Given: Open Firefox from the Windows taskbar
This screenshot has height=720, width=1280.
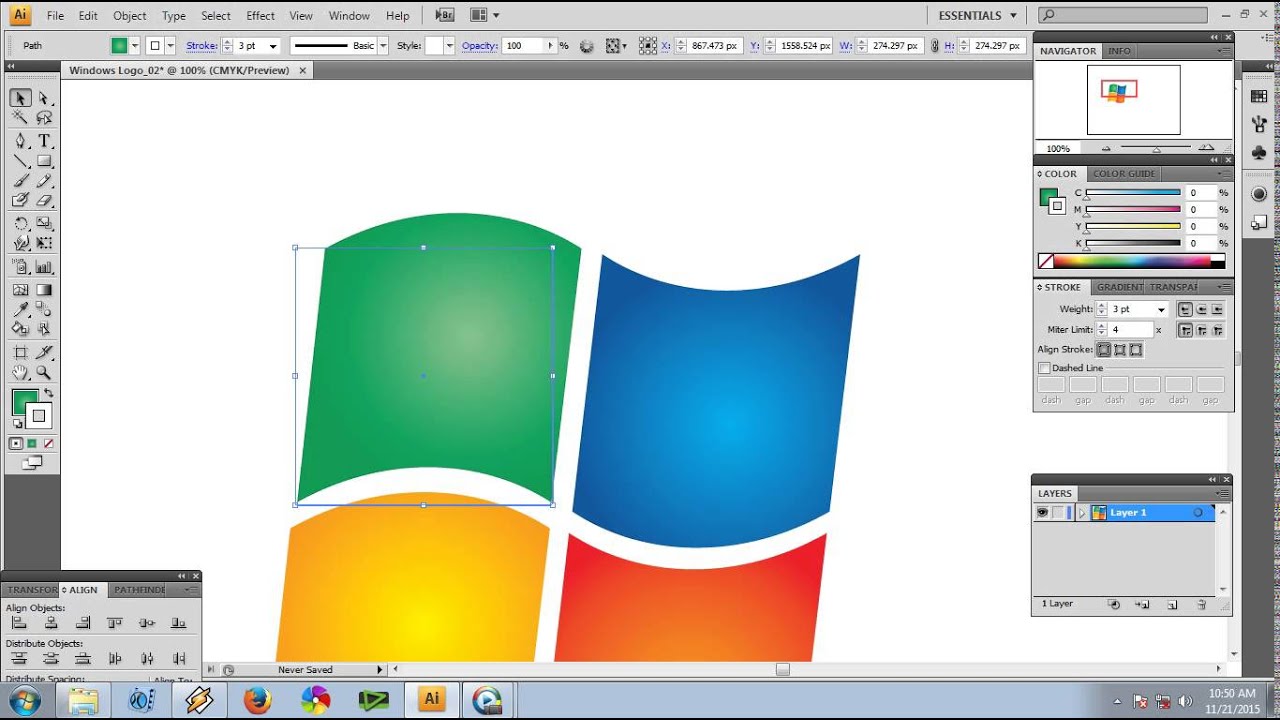Looking at the screenshot, I should tap(257, 699).
